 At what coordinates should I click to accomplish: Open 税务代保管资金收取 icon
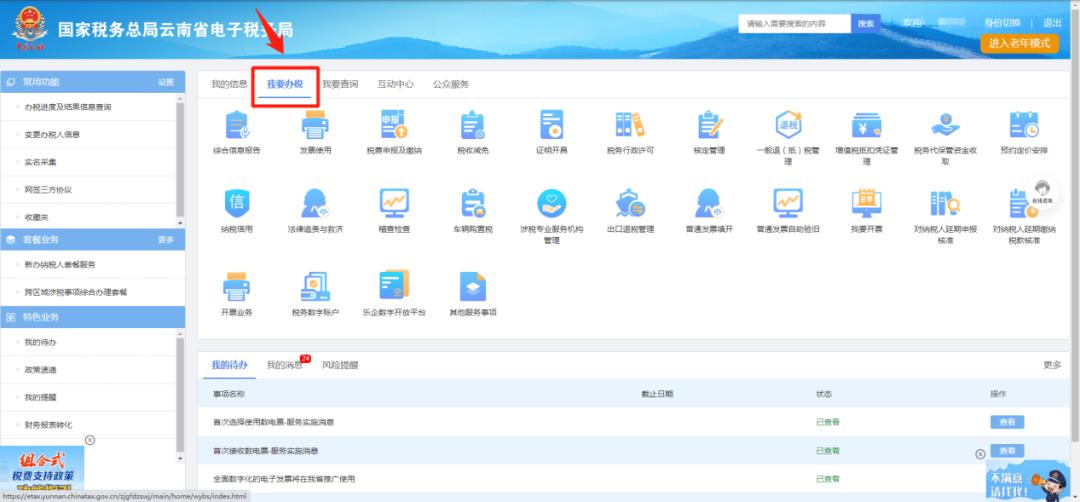point(945,125)
